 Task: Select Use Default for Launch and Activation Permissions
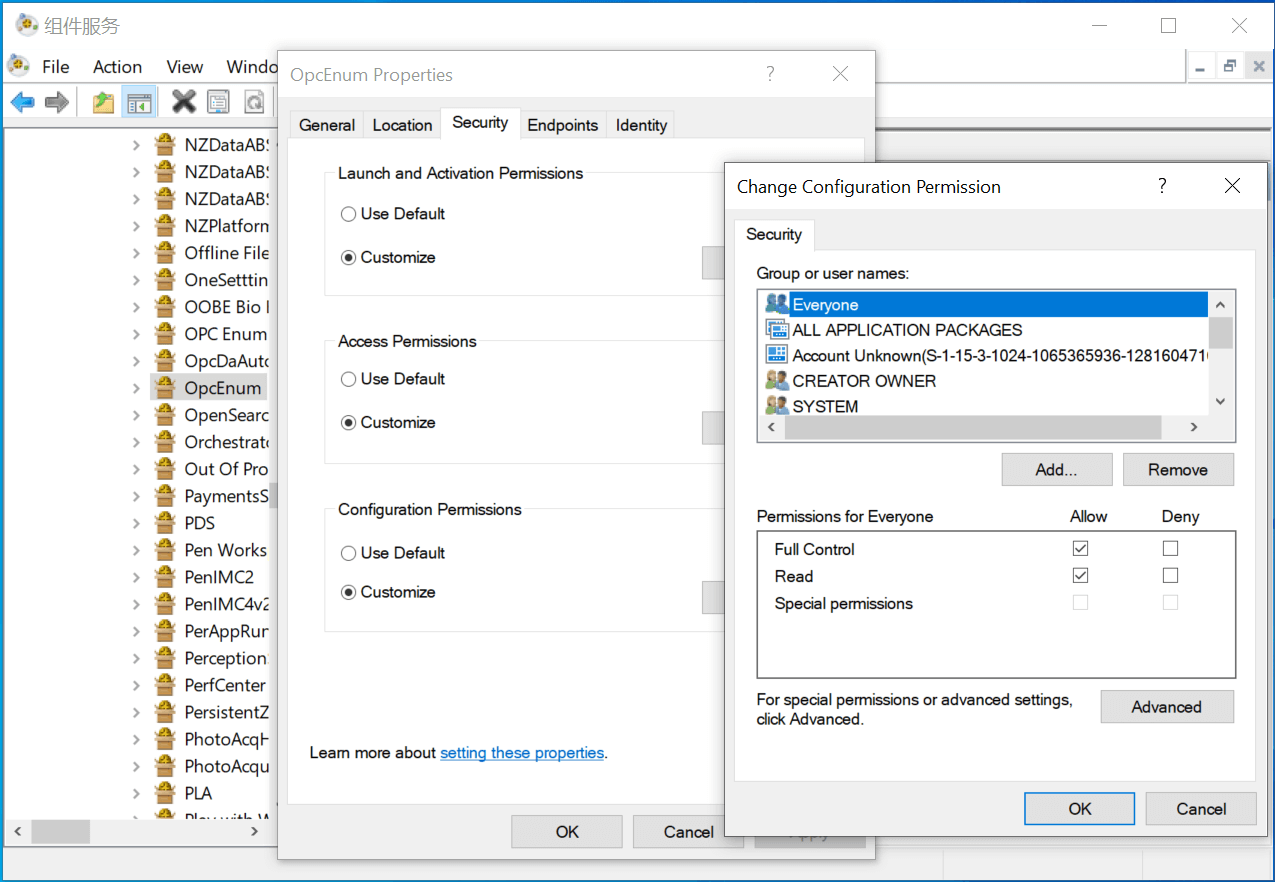pos(348,214)
